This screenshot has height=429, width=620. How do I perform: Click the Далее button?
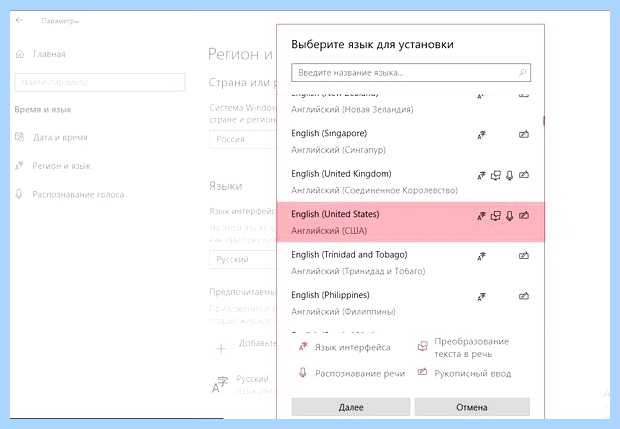click(351, 407)
